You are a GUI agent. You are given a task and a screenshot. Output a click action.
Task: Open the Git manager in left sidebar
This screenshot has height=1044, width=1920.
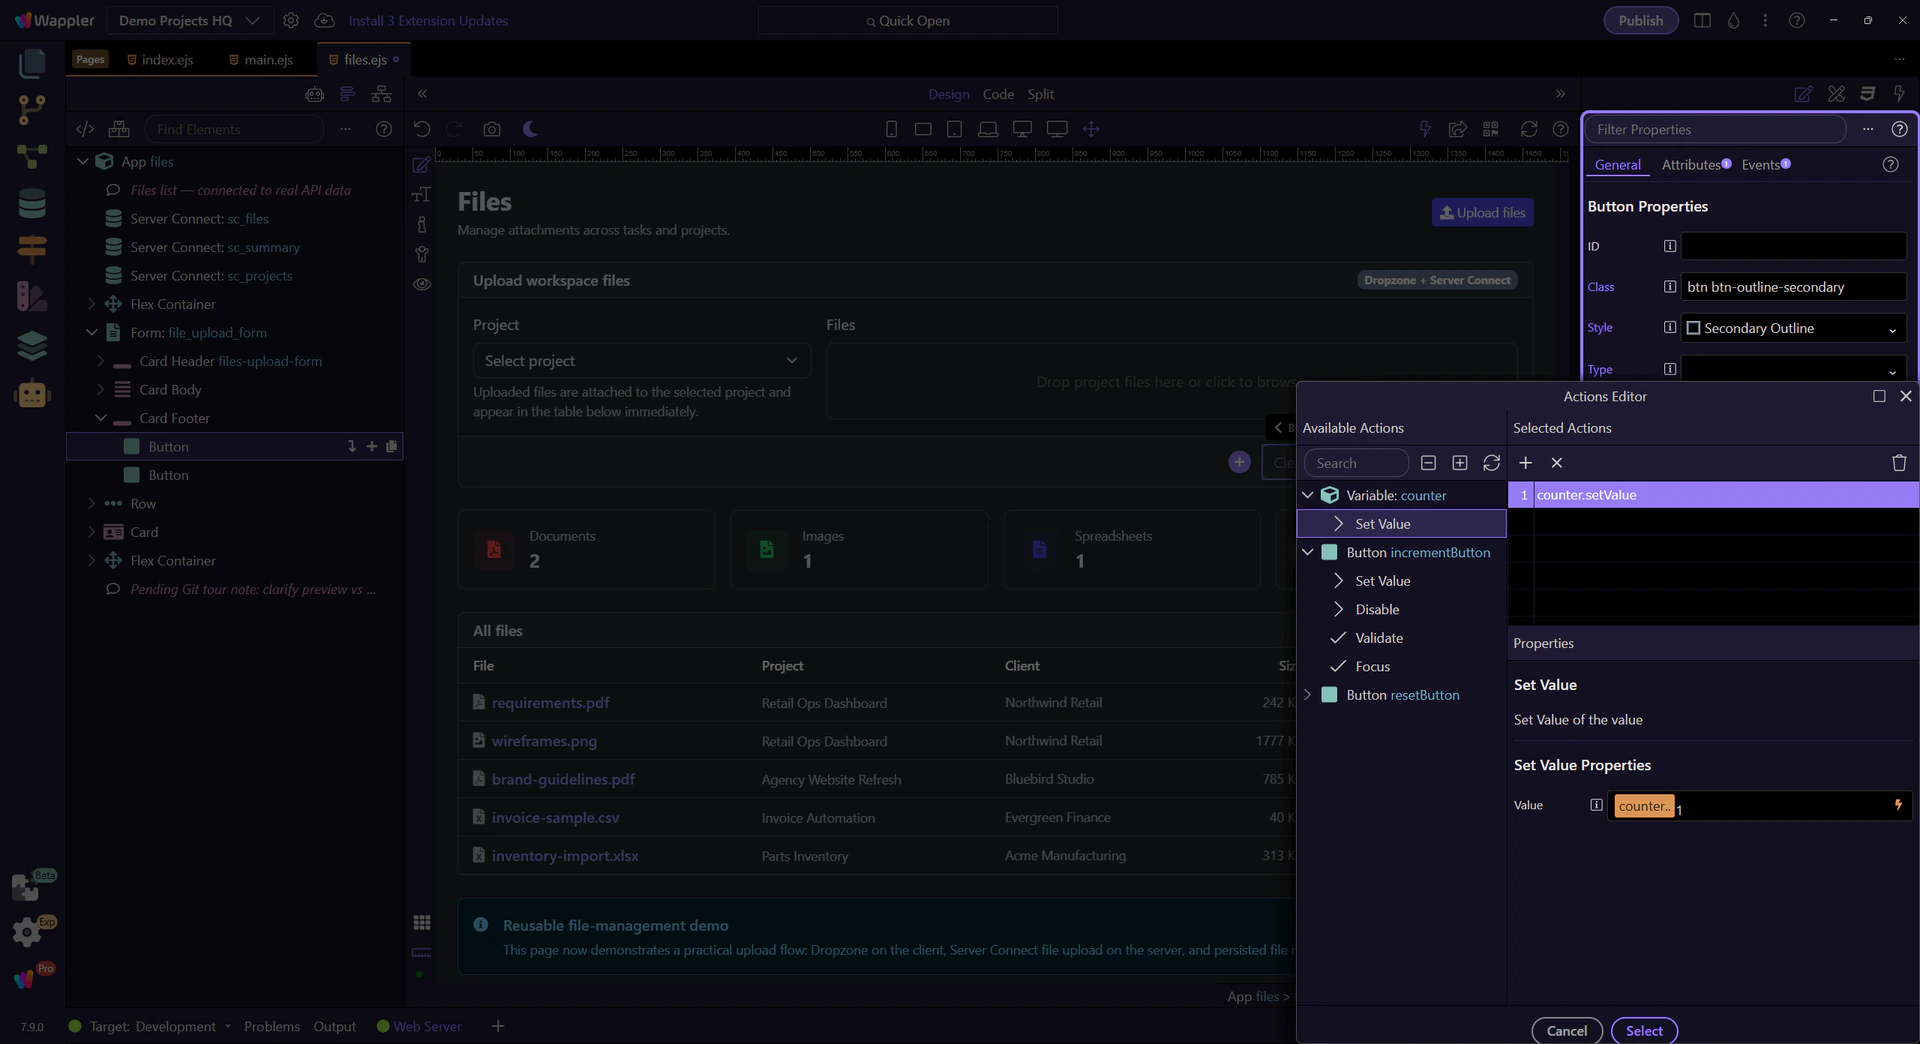(x=32, y=109)
